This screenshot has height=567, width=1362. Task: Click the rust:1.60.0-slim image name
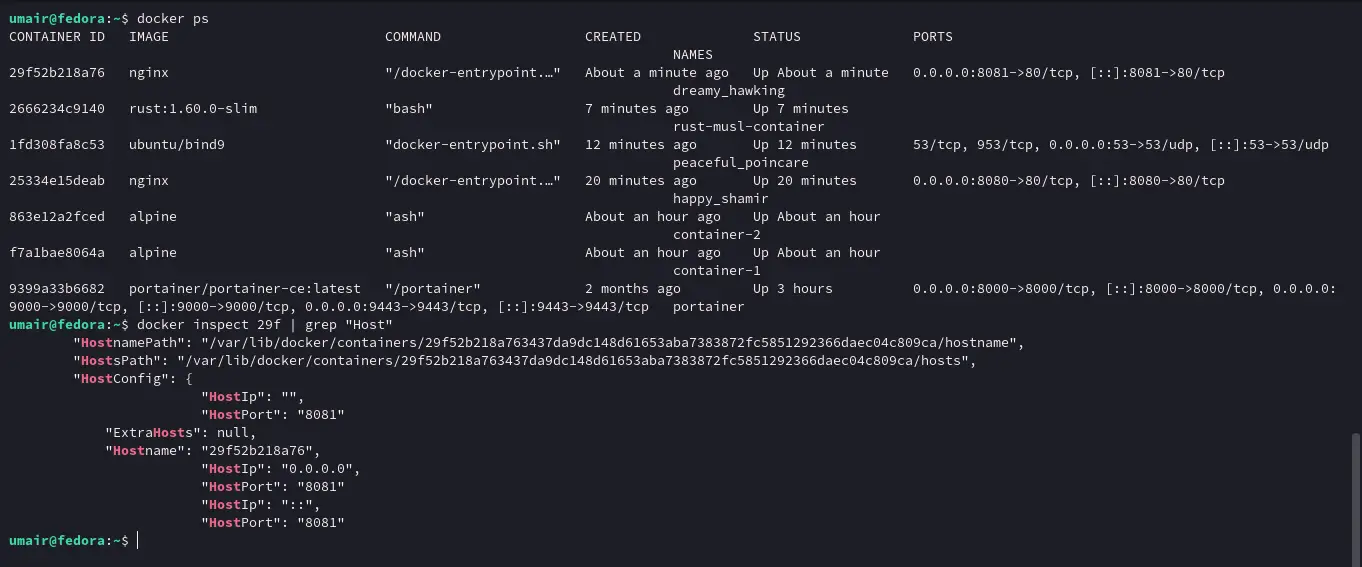tap(193, 109)
